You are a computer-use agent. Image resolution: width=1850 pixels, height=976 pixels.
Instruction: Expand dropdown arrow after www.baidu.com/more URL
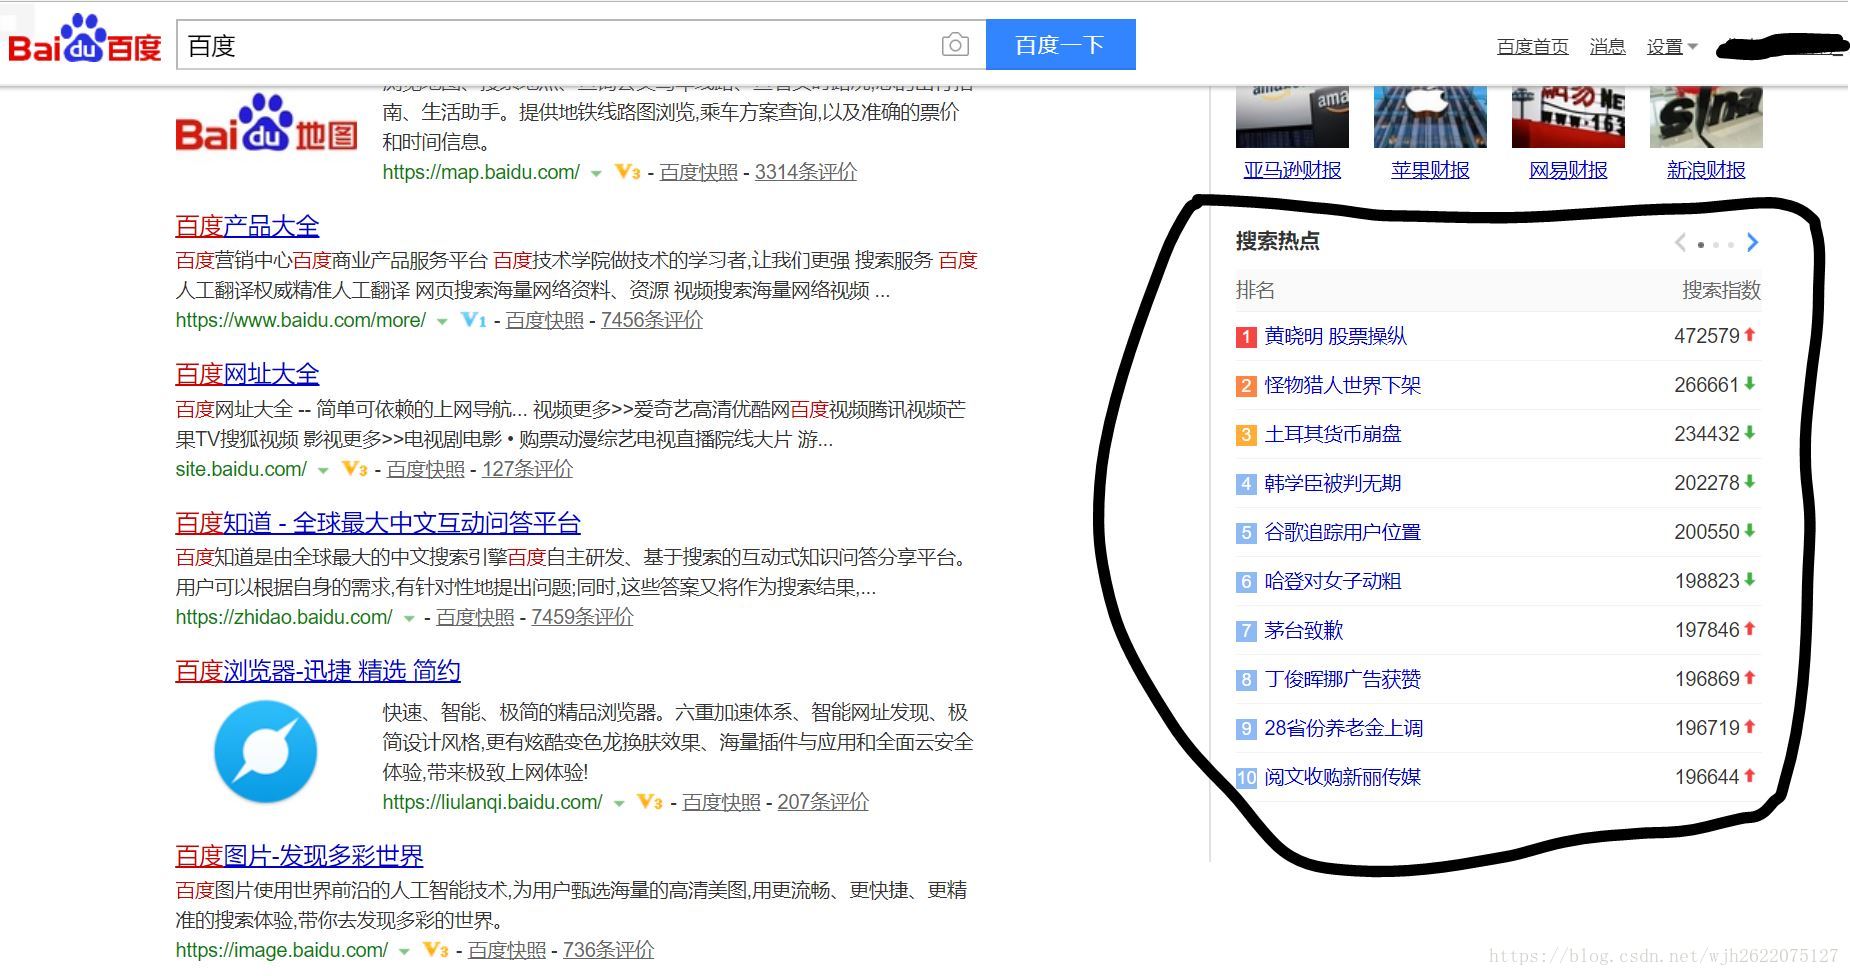click(442, 322)
